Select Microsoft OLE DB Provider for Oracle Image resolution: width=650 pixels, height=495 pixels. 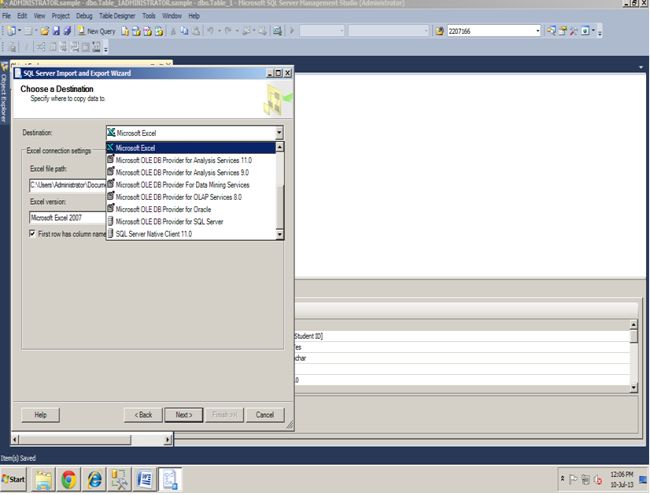click(191, 209)
